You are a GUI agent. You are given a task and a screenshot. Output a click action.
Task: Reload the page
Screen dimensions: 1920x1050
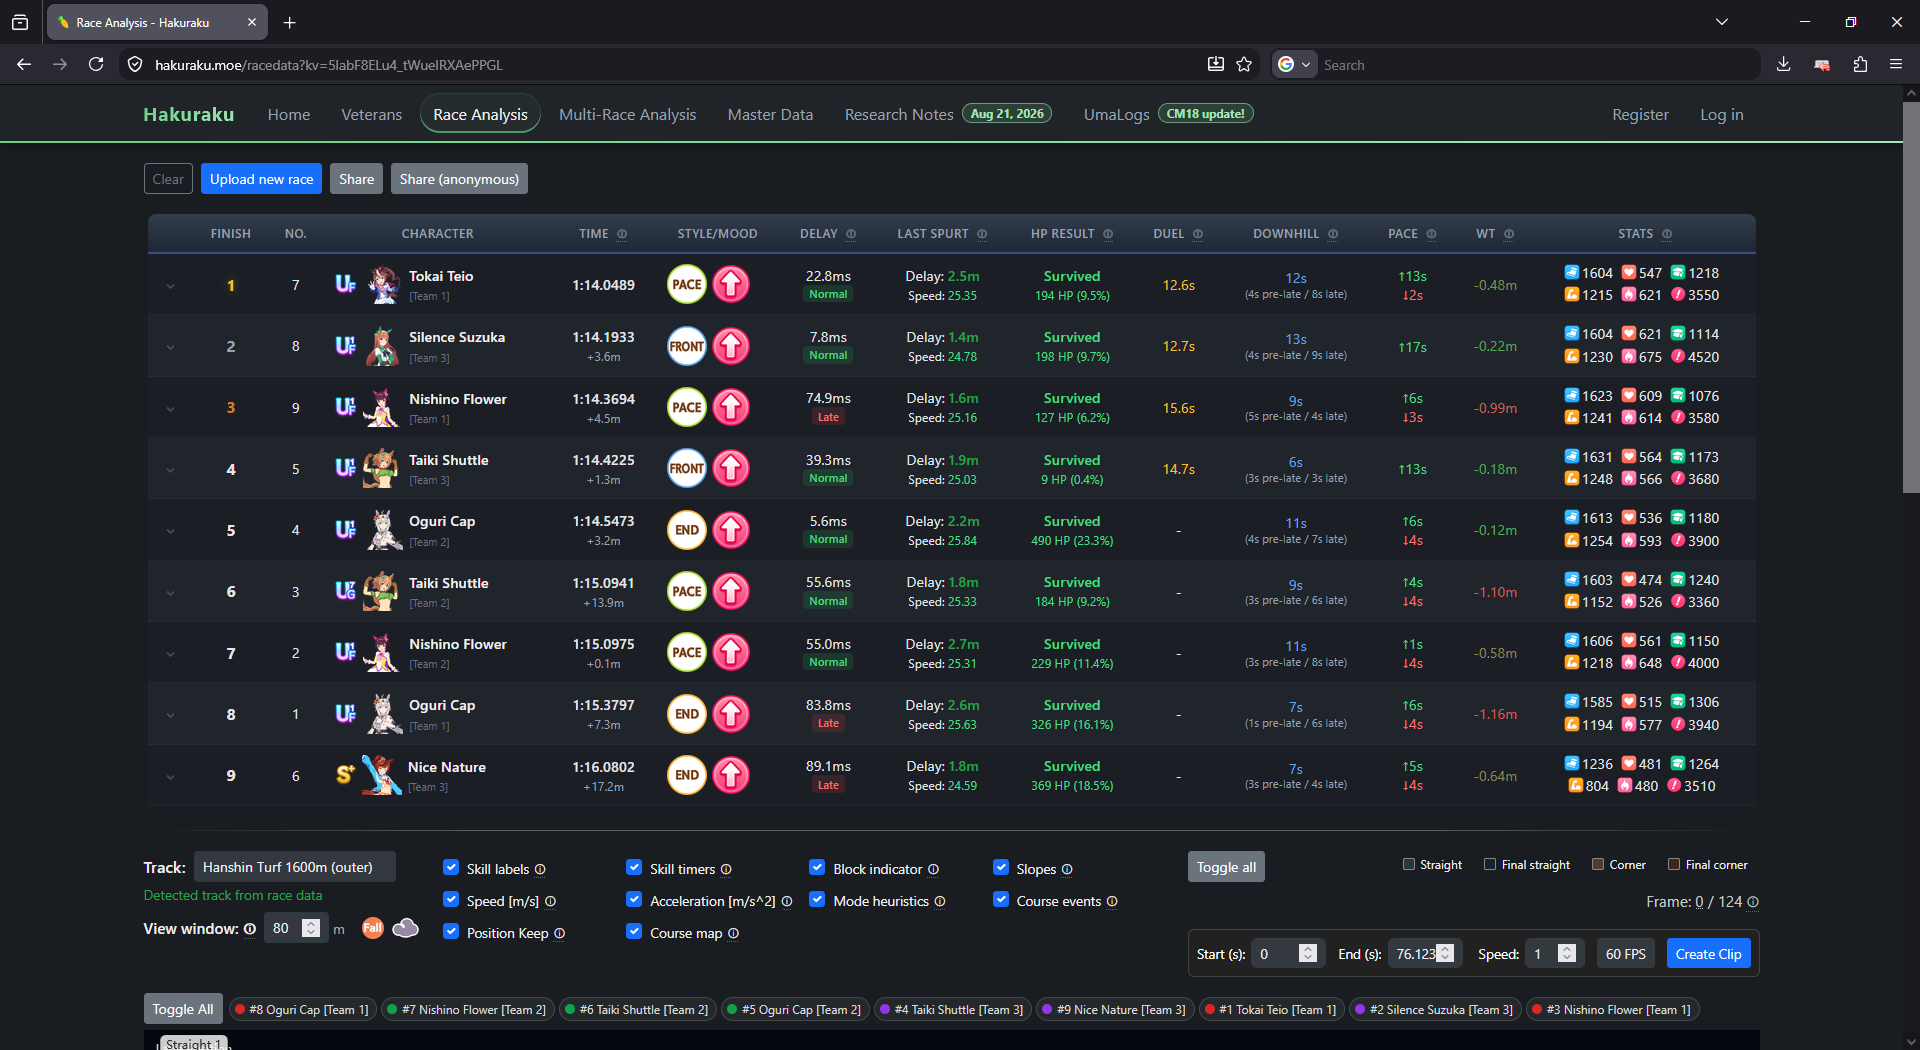96,64
